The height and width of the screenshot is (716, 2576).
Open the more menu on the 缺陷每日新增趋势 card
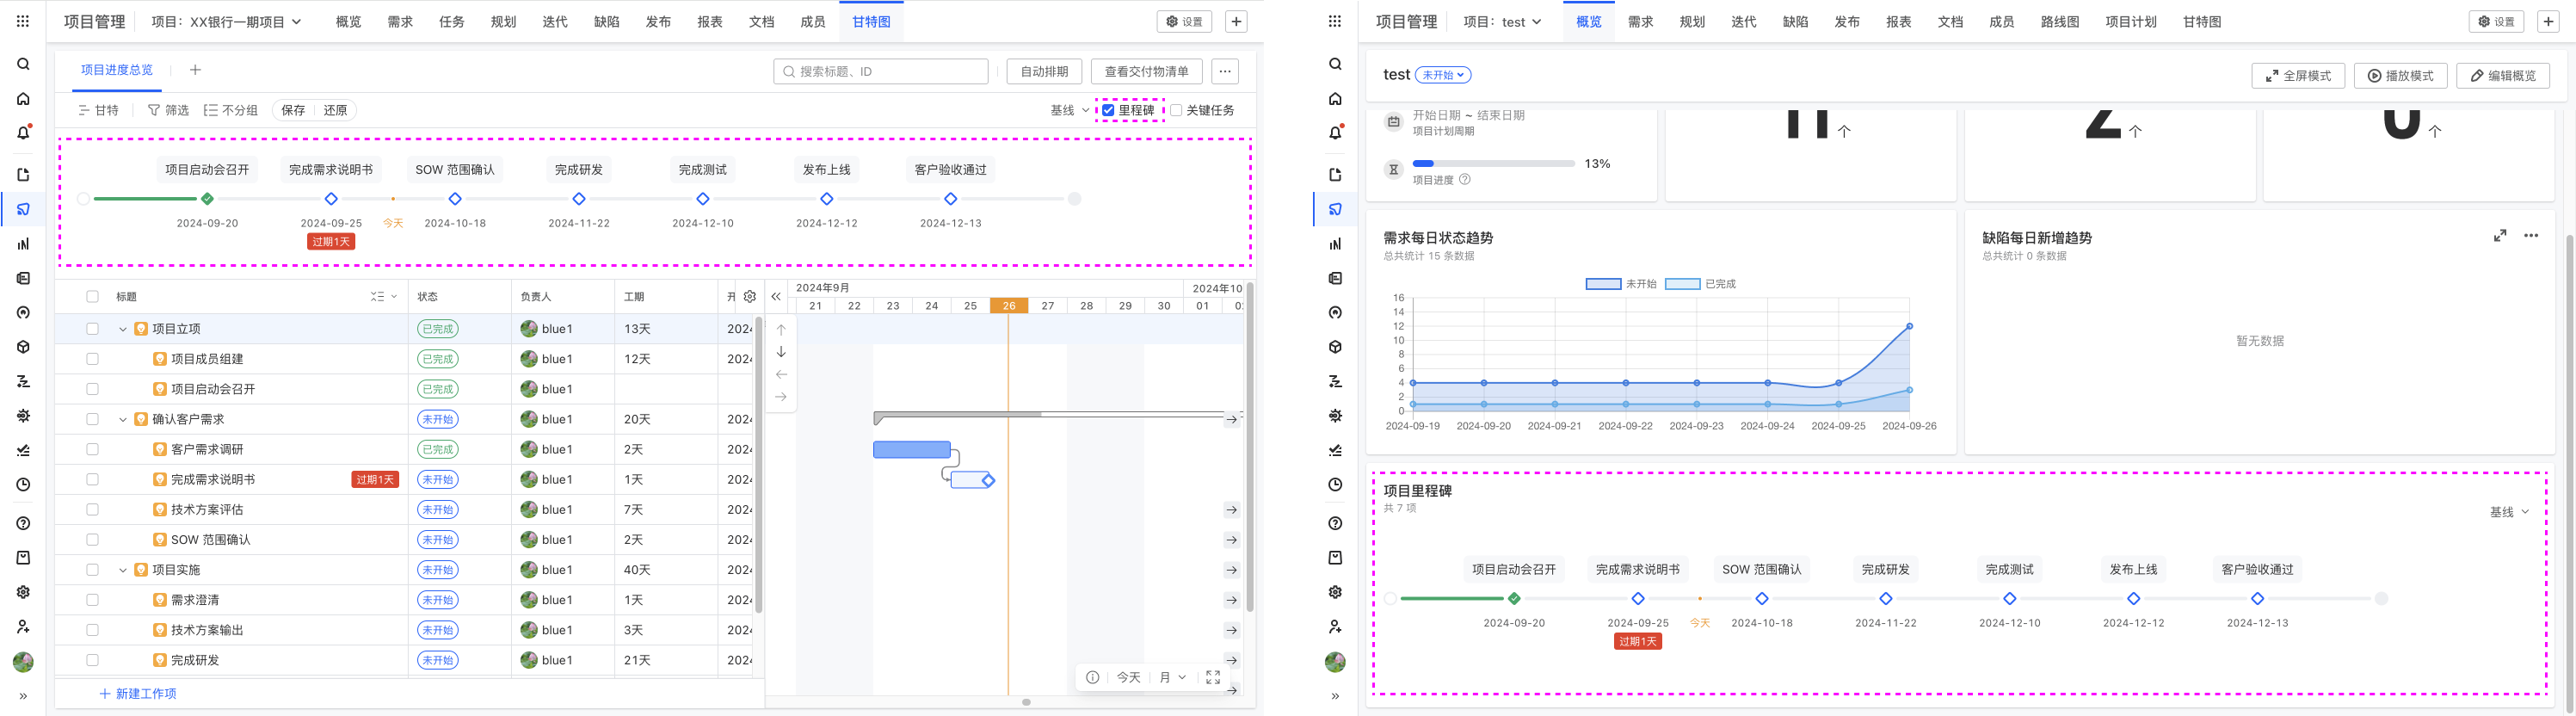point(2531,236)
